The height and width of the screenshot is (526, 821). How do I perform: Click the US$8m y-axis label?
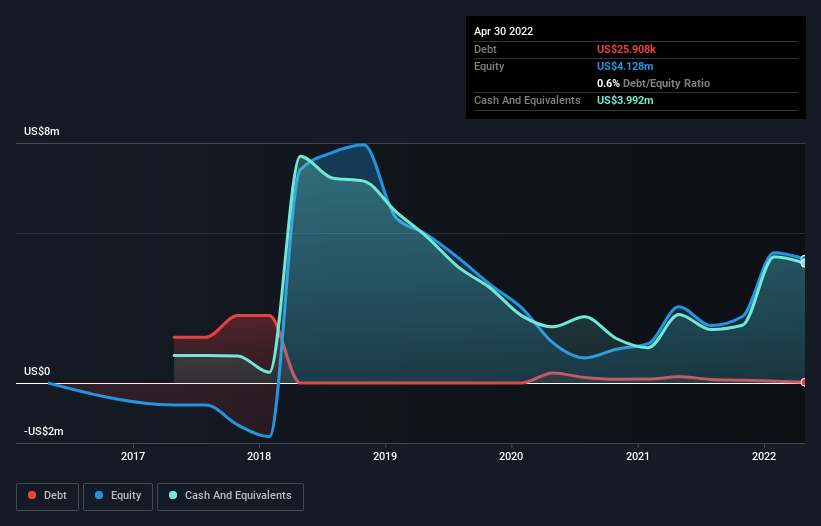point(42,131)
